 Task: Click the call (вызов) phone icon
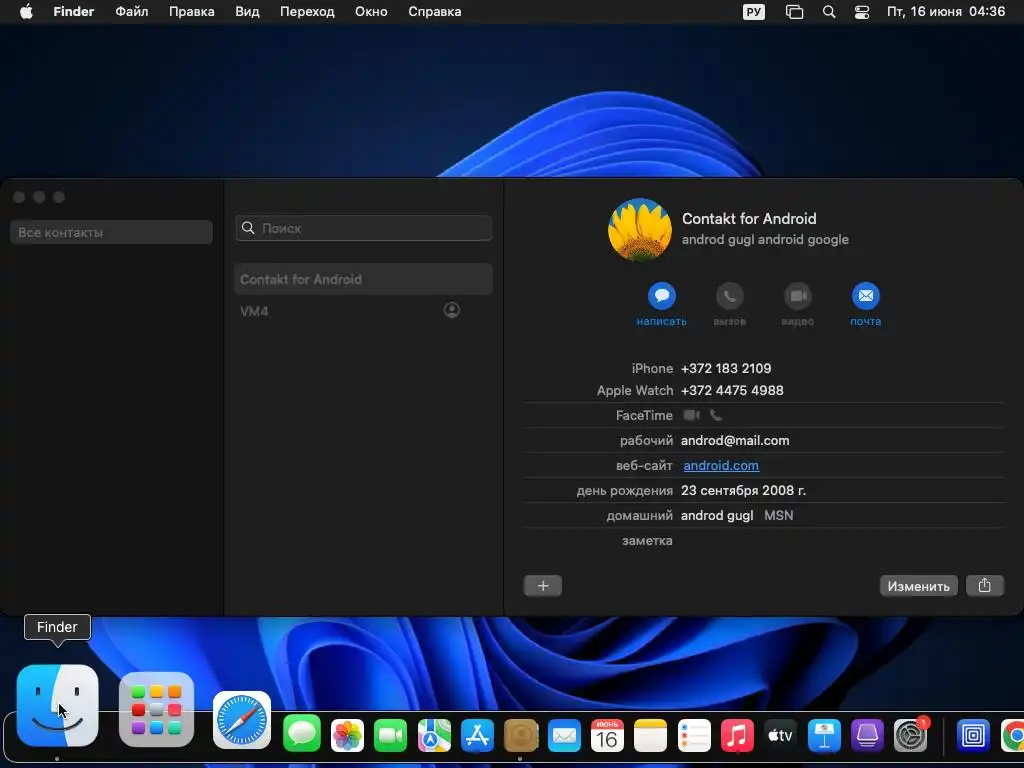729,296
